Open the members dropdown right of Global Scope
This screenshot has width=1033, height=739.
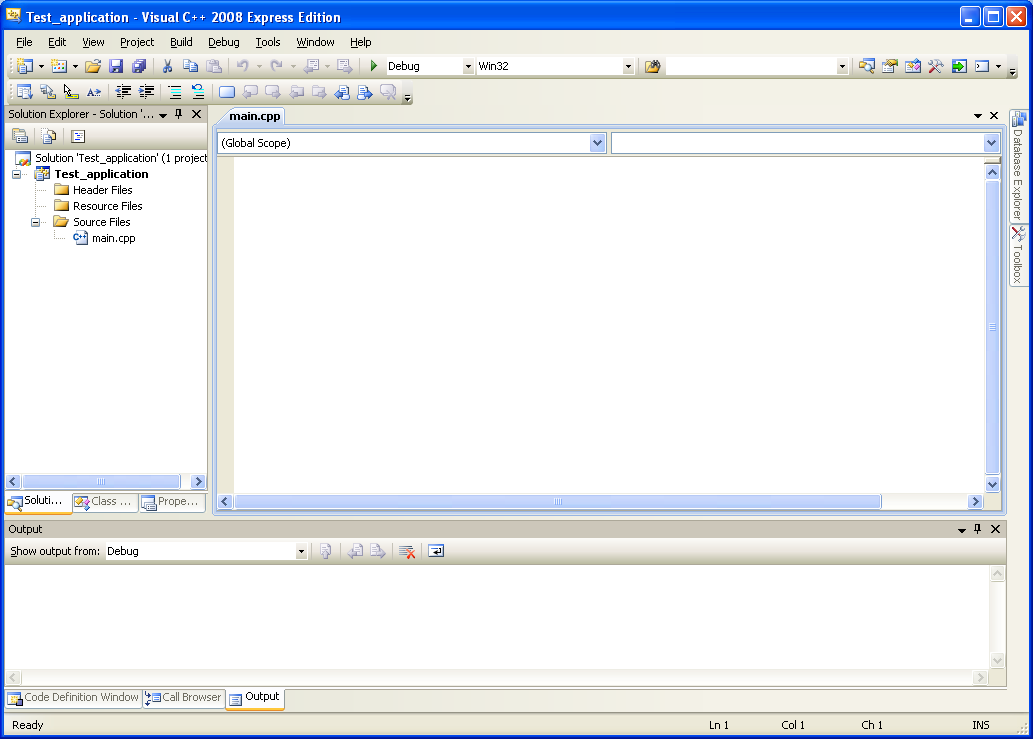pos(991,143)
